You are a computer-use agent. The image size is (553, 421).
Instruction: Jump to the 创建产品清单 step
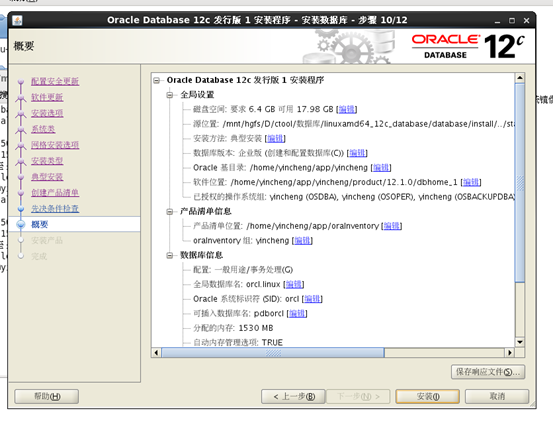point(55,193)
